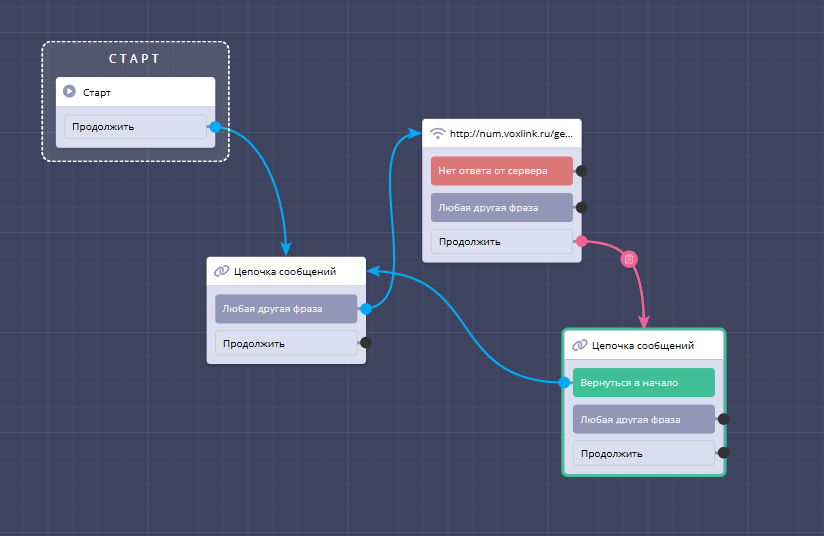Click the chain-link icon in the green-outlined node
The width and height of the screenshot is (824, 536).
[x=579, y=345]
